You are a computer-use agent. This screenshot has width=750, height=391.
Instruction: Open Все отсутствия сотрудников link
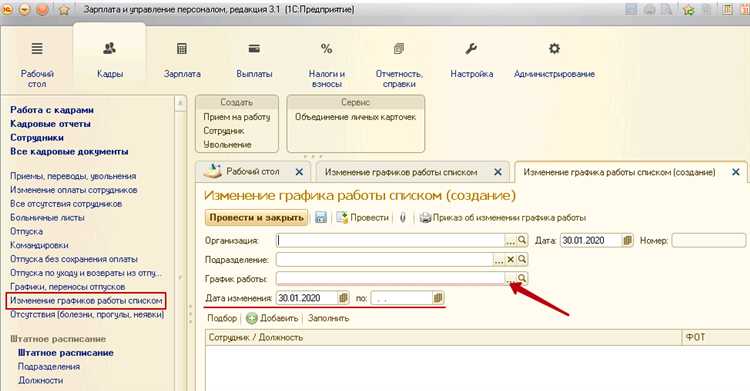click(x=66, y=204)
